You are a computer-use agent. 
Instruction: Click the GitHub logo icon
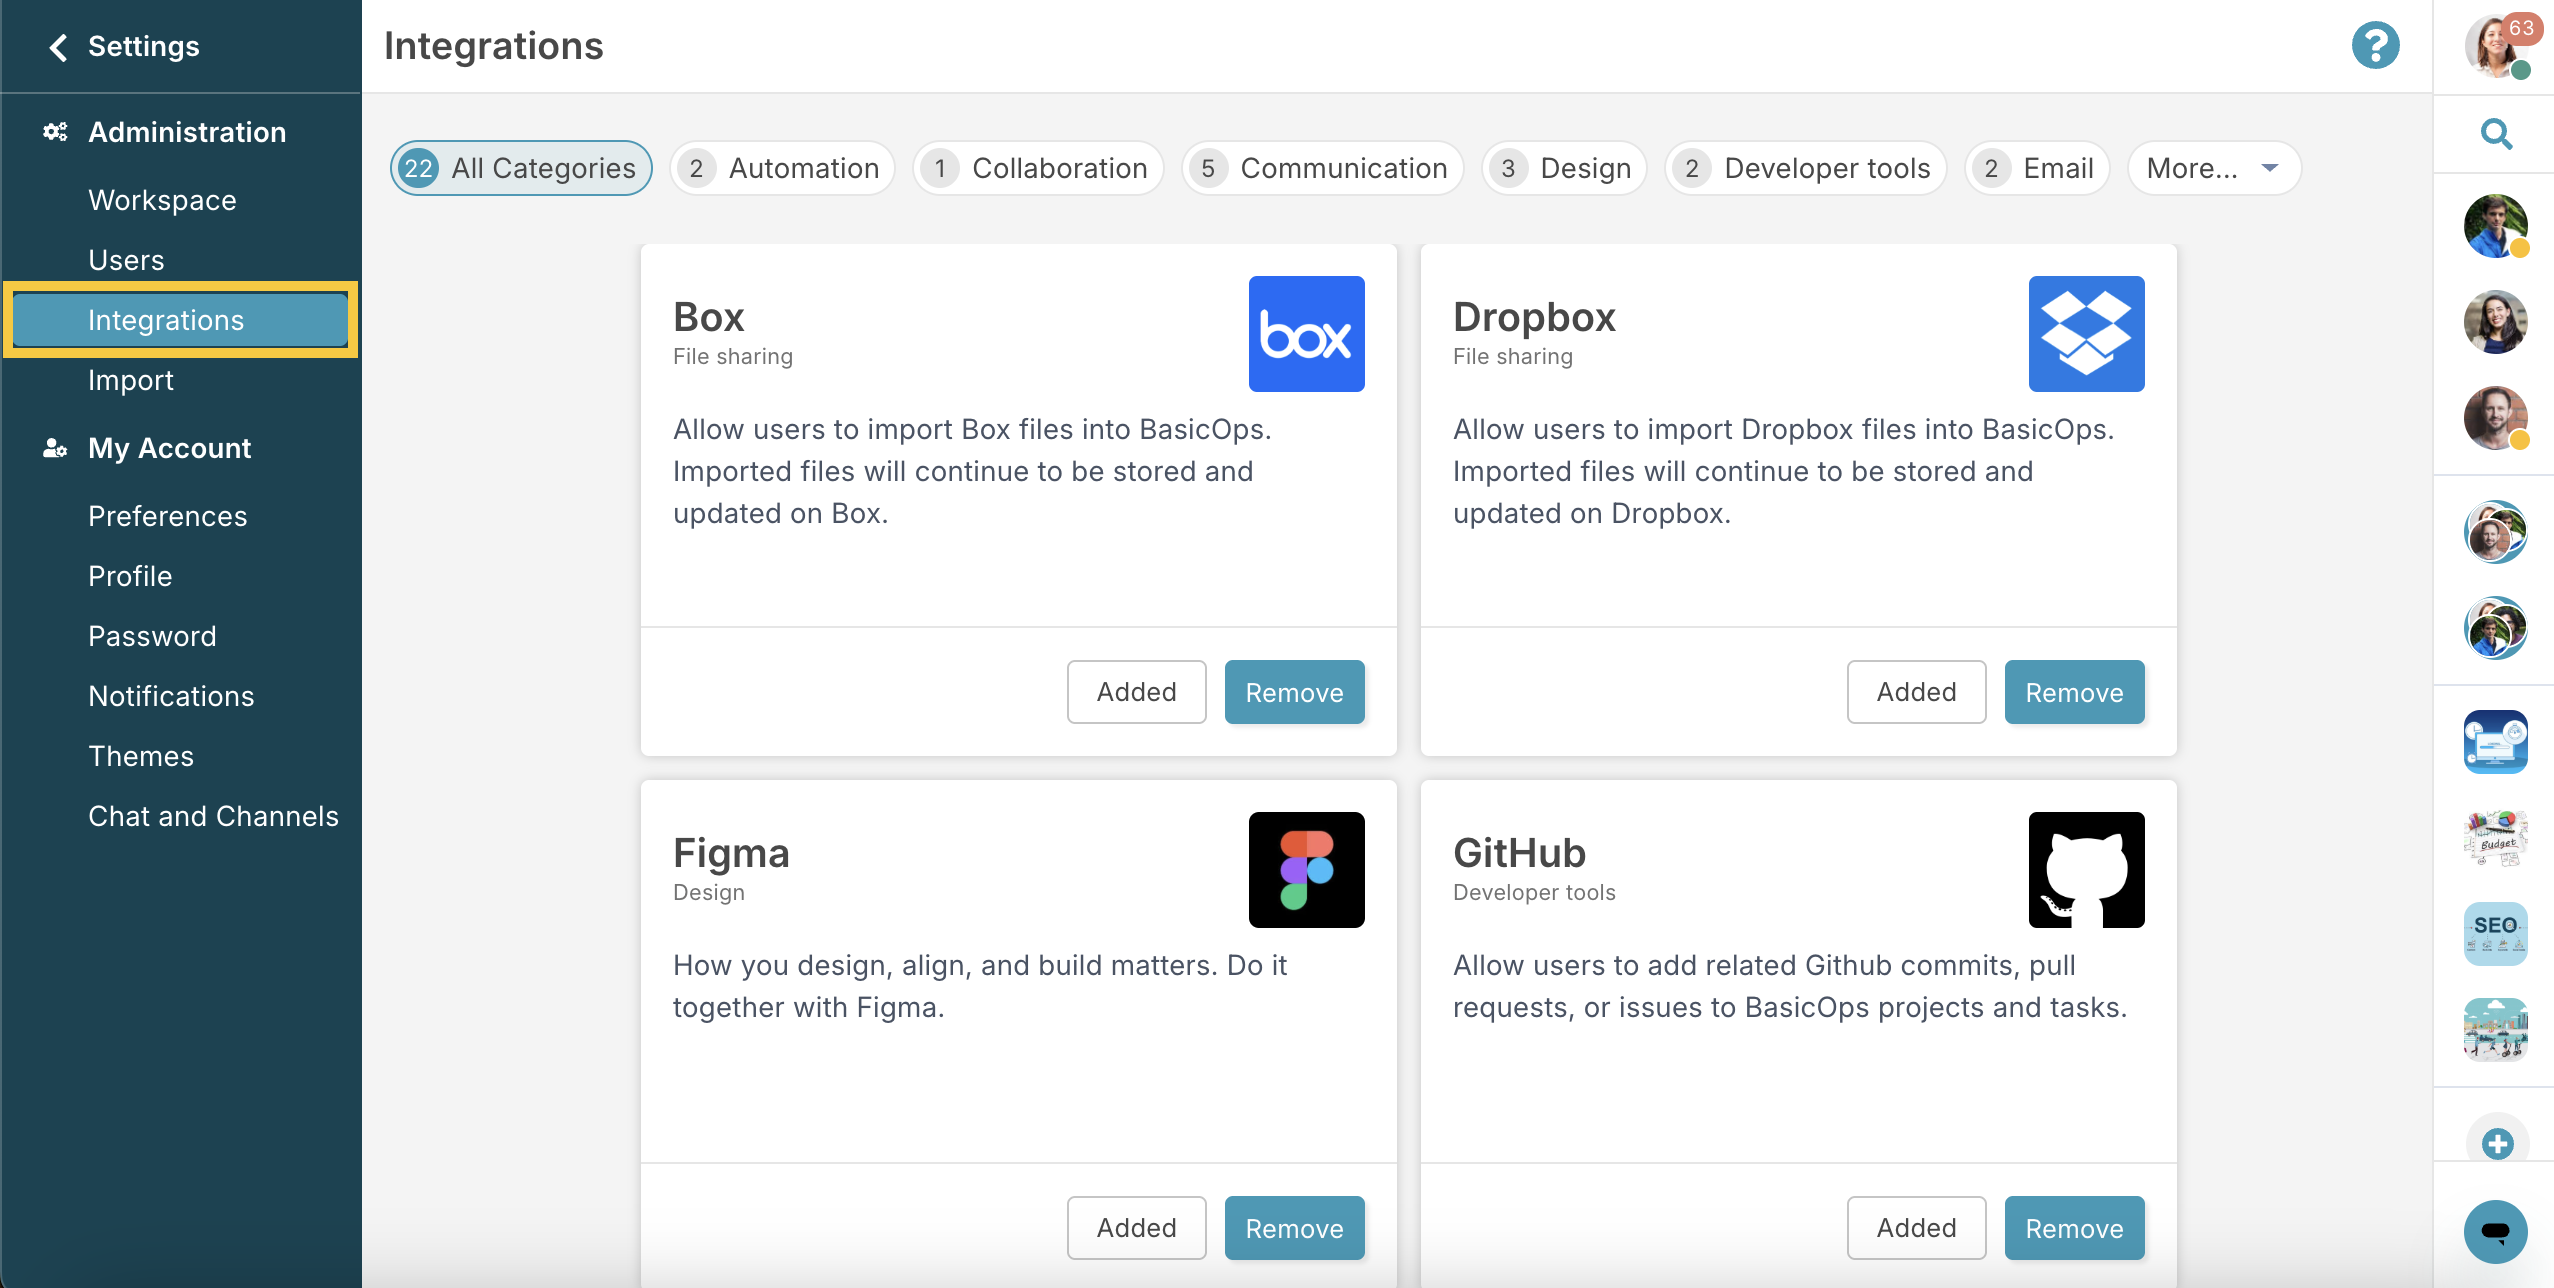coord(2086,870)
